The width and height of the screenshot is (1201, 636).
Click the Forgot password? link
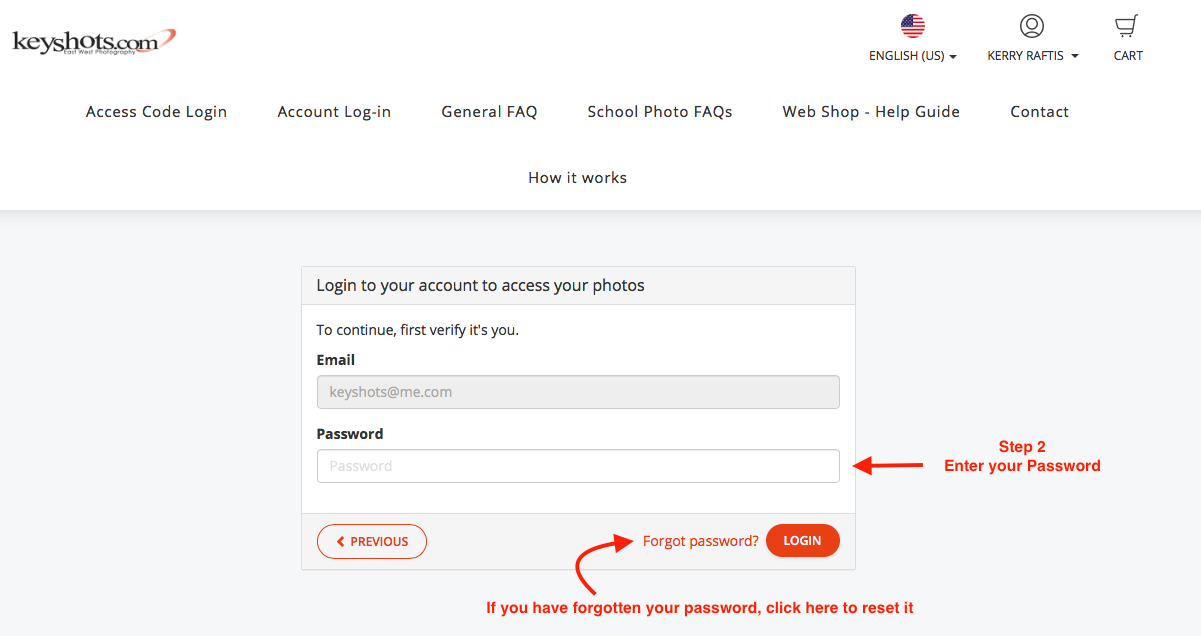click(700, 541)
